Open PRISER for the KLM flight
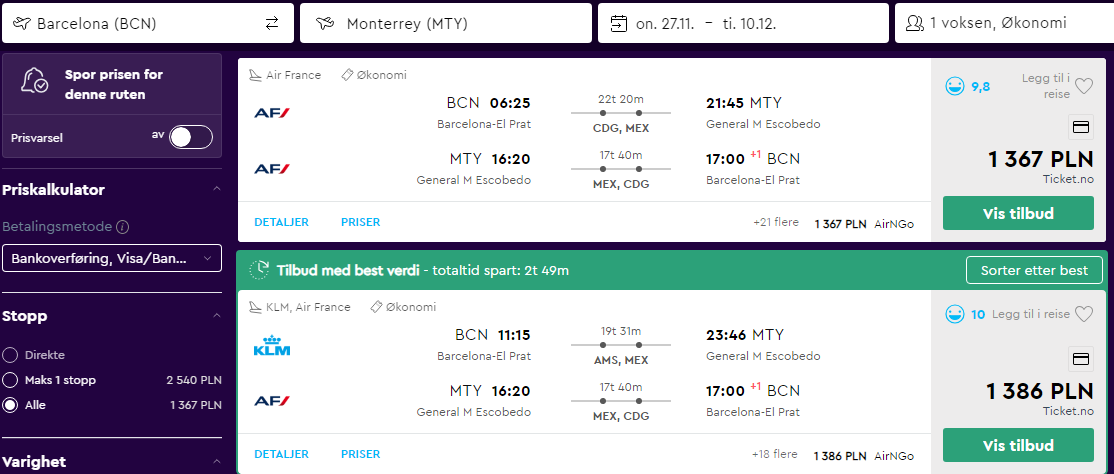This screenshot has width=1114, height=474. coord(360,454)
